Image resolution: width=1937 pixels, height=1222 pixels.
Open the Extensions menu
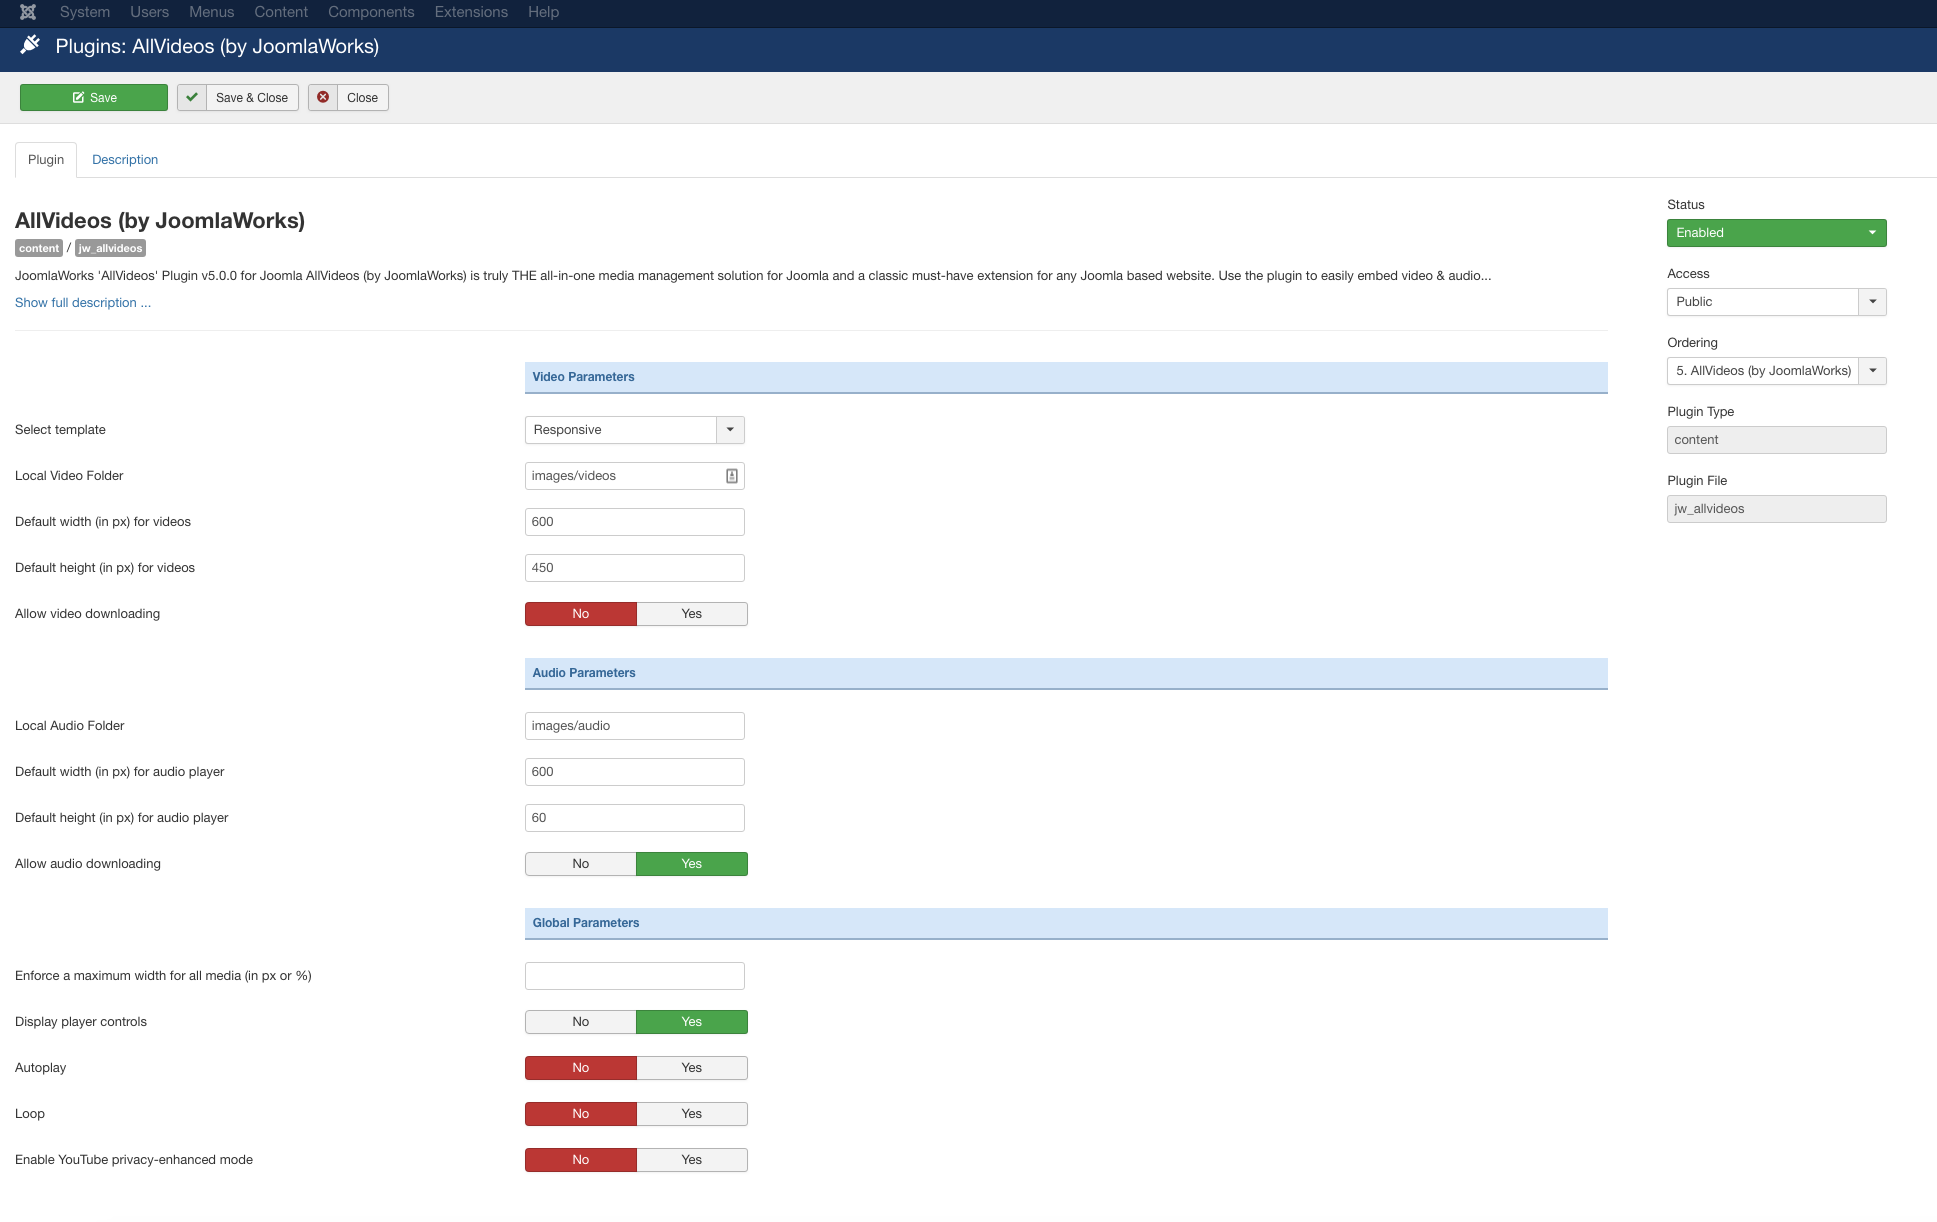pyautogui.click(x=471, y=12)
